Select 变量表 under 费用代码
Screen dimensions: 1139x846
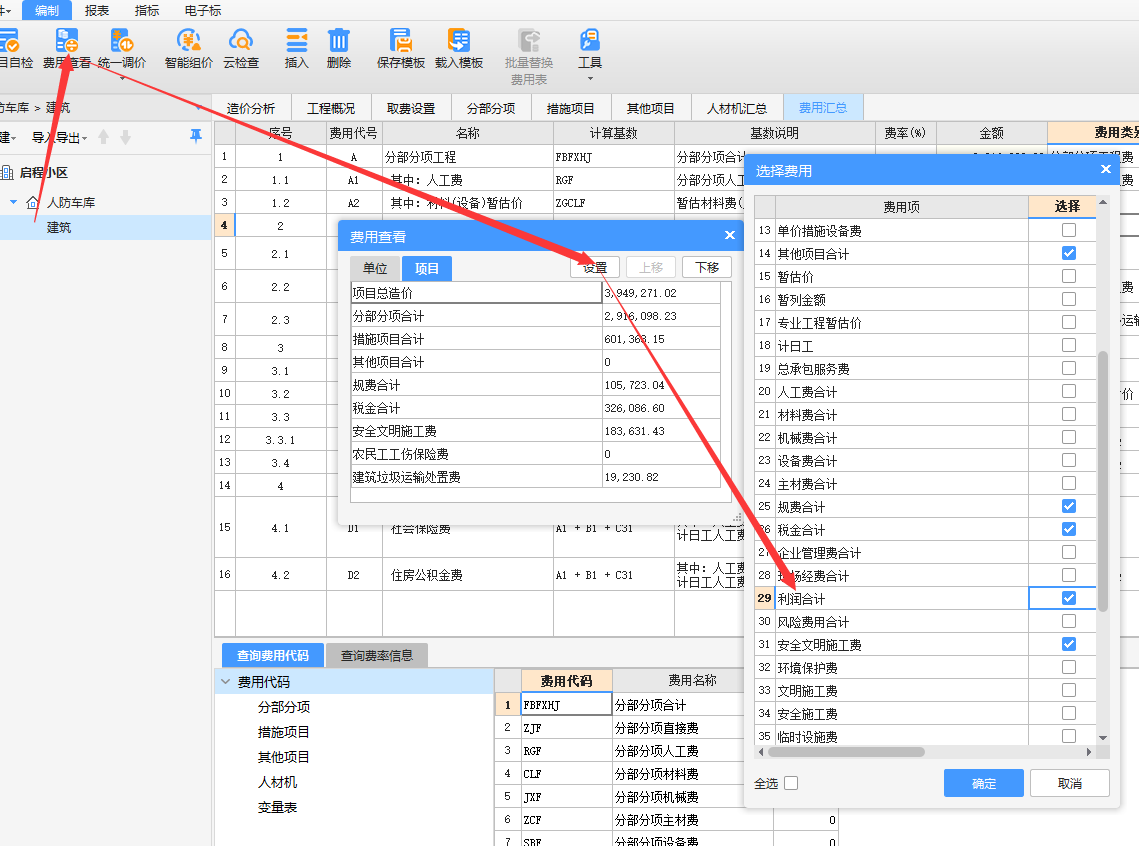pos(277,807)
